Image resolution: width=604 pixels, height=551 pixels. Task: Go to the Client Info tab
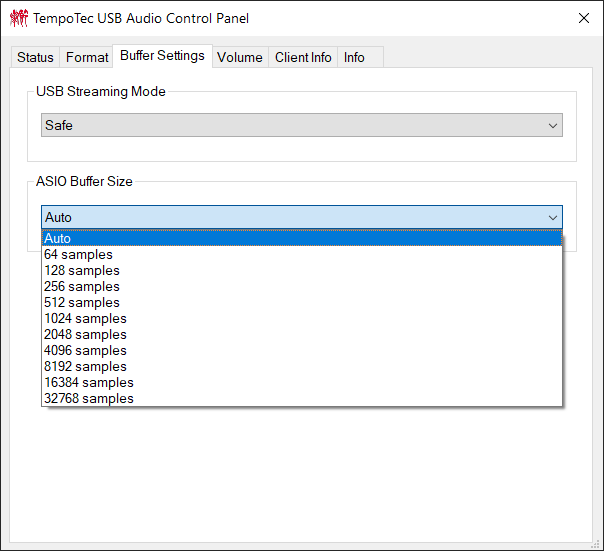coord(303,58)
